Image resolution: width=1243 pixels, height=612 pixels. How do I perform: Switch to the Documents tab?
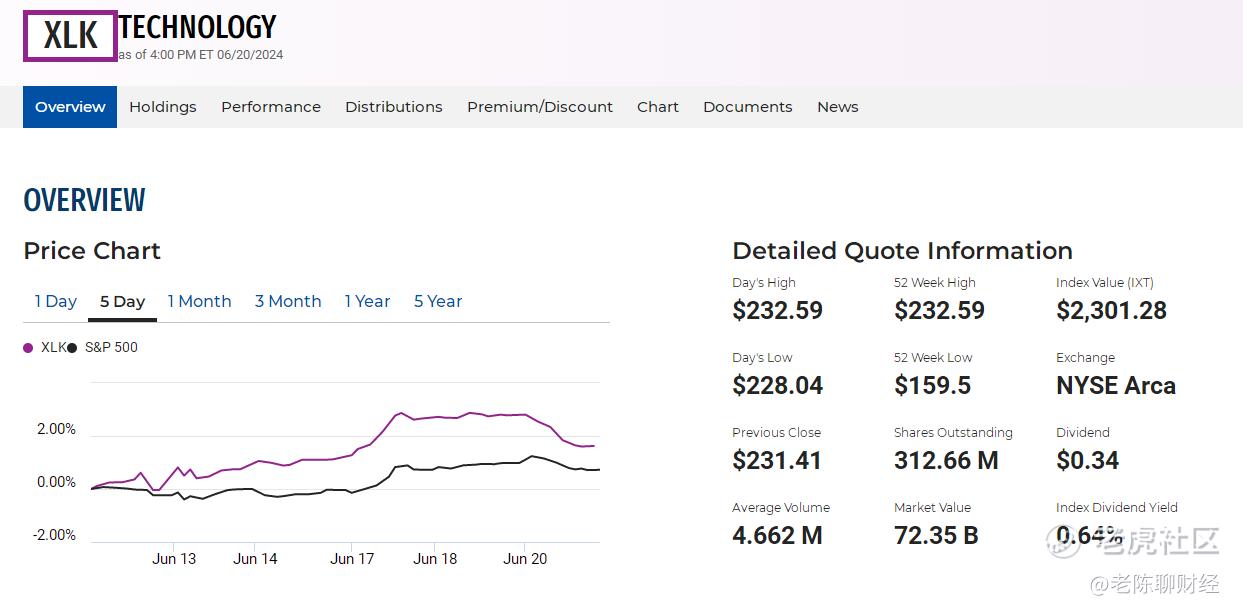click(747, 107)
